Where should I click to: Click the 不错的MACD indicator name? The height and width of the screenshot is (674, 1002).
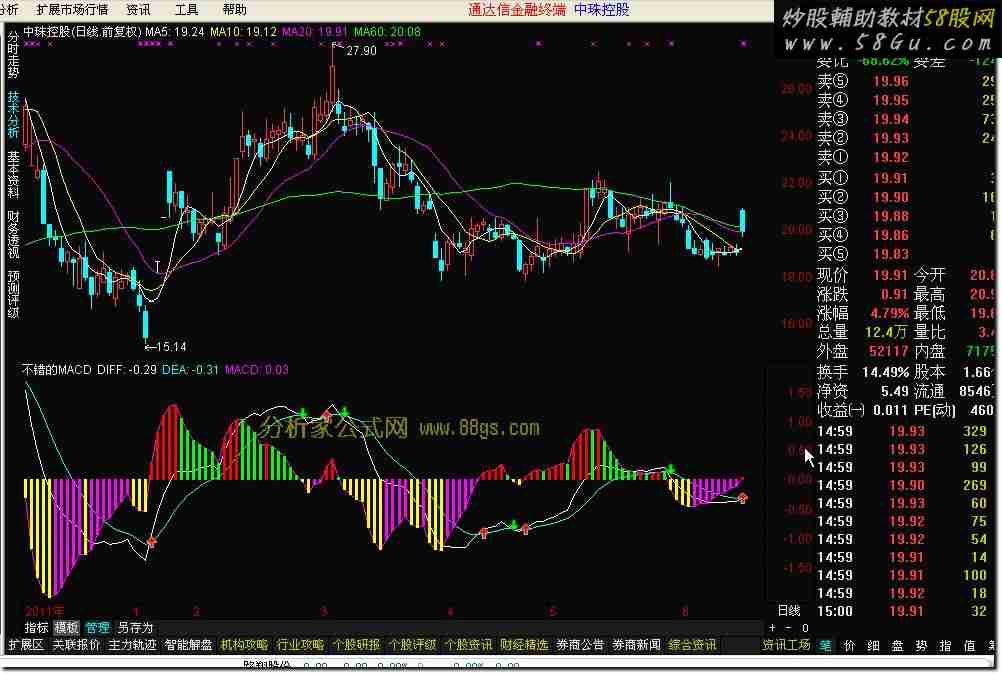pyautogui.click(x=57, y=369)
